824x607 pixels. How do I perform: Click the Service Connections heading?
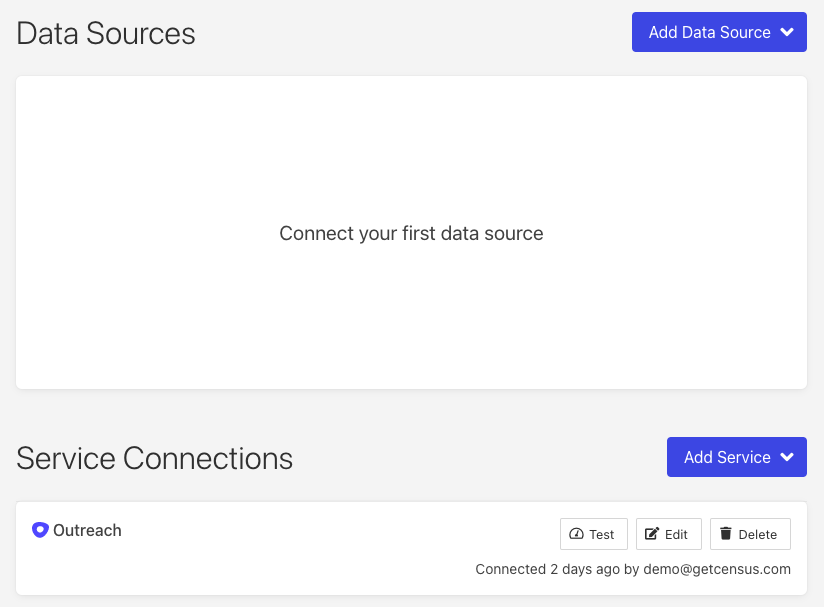point(155,458)
